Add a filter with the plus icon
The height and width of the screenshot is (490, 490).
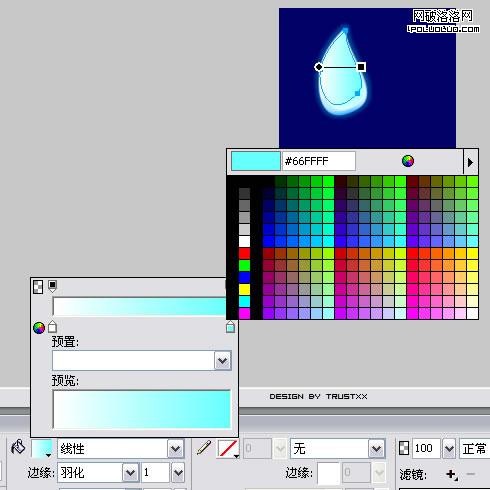[x=451, y=474]
